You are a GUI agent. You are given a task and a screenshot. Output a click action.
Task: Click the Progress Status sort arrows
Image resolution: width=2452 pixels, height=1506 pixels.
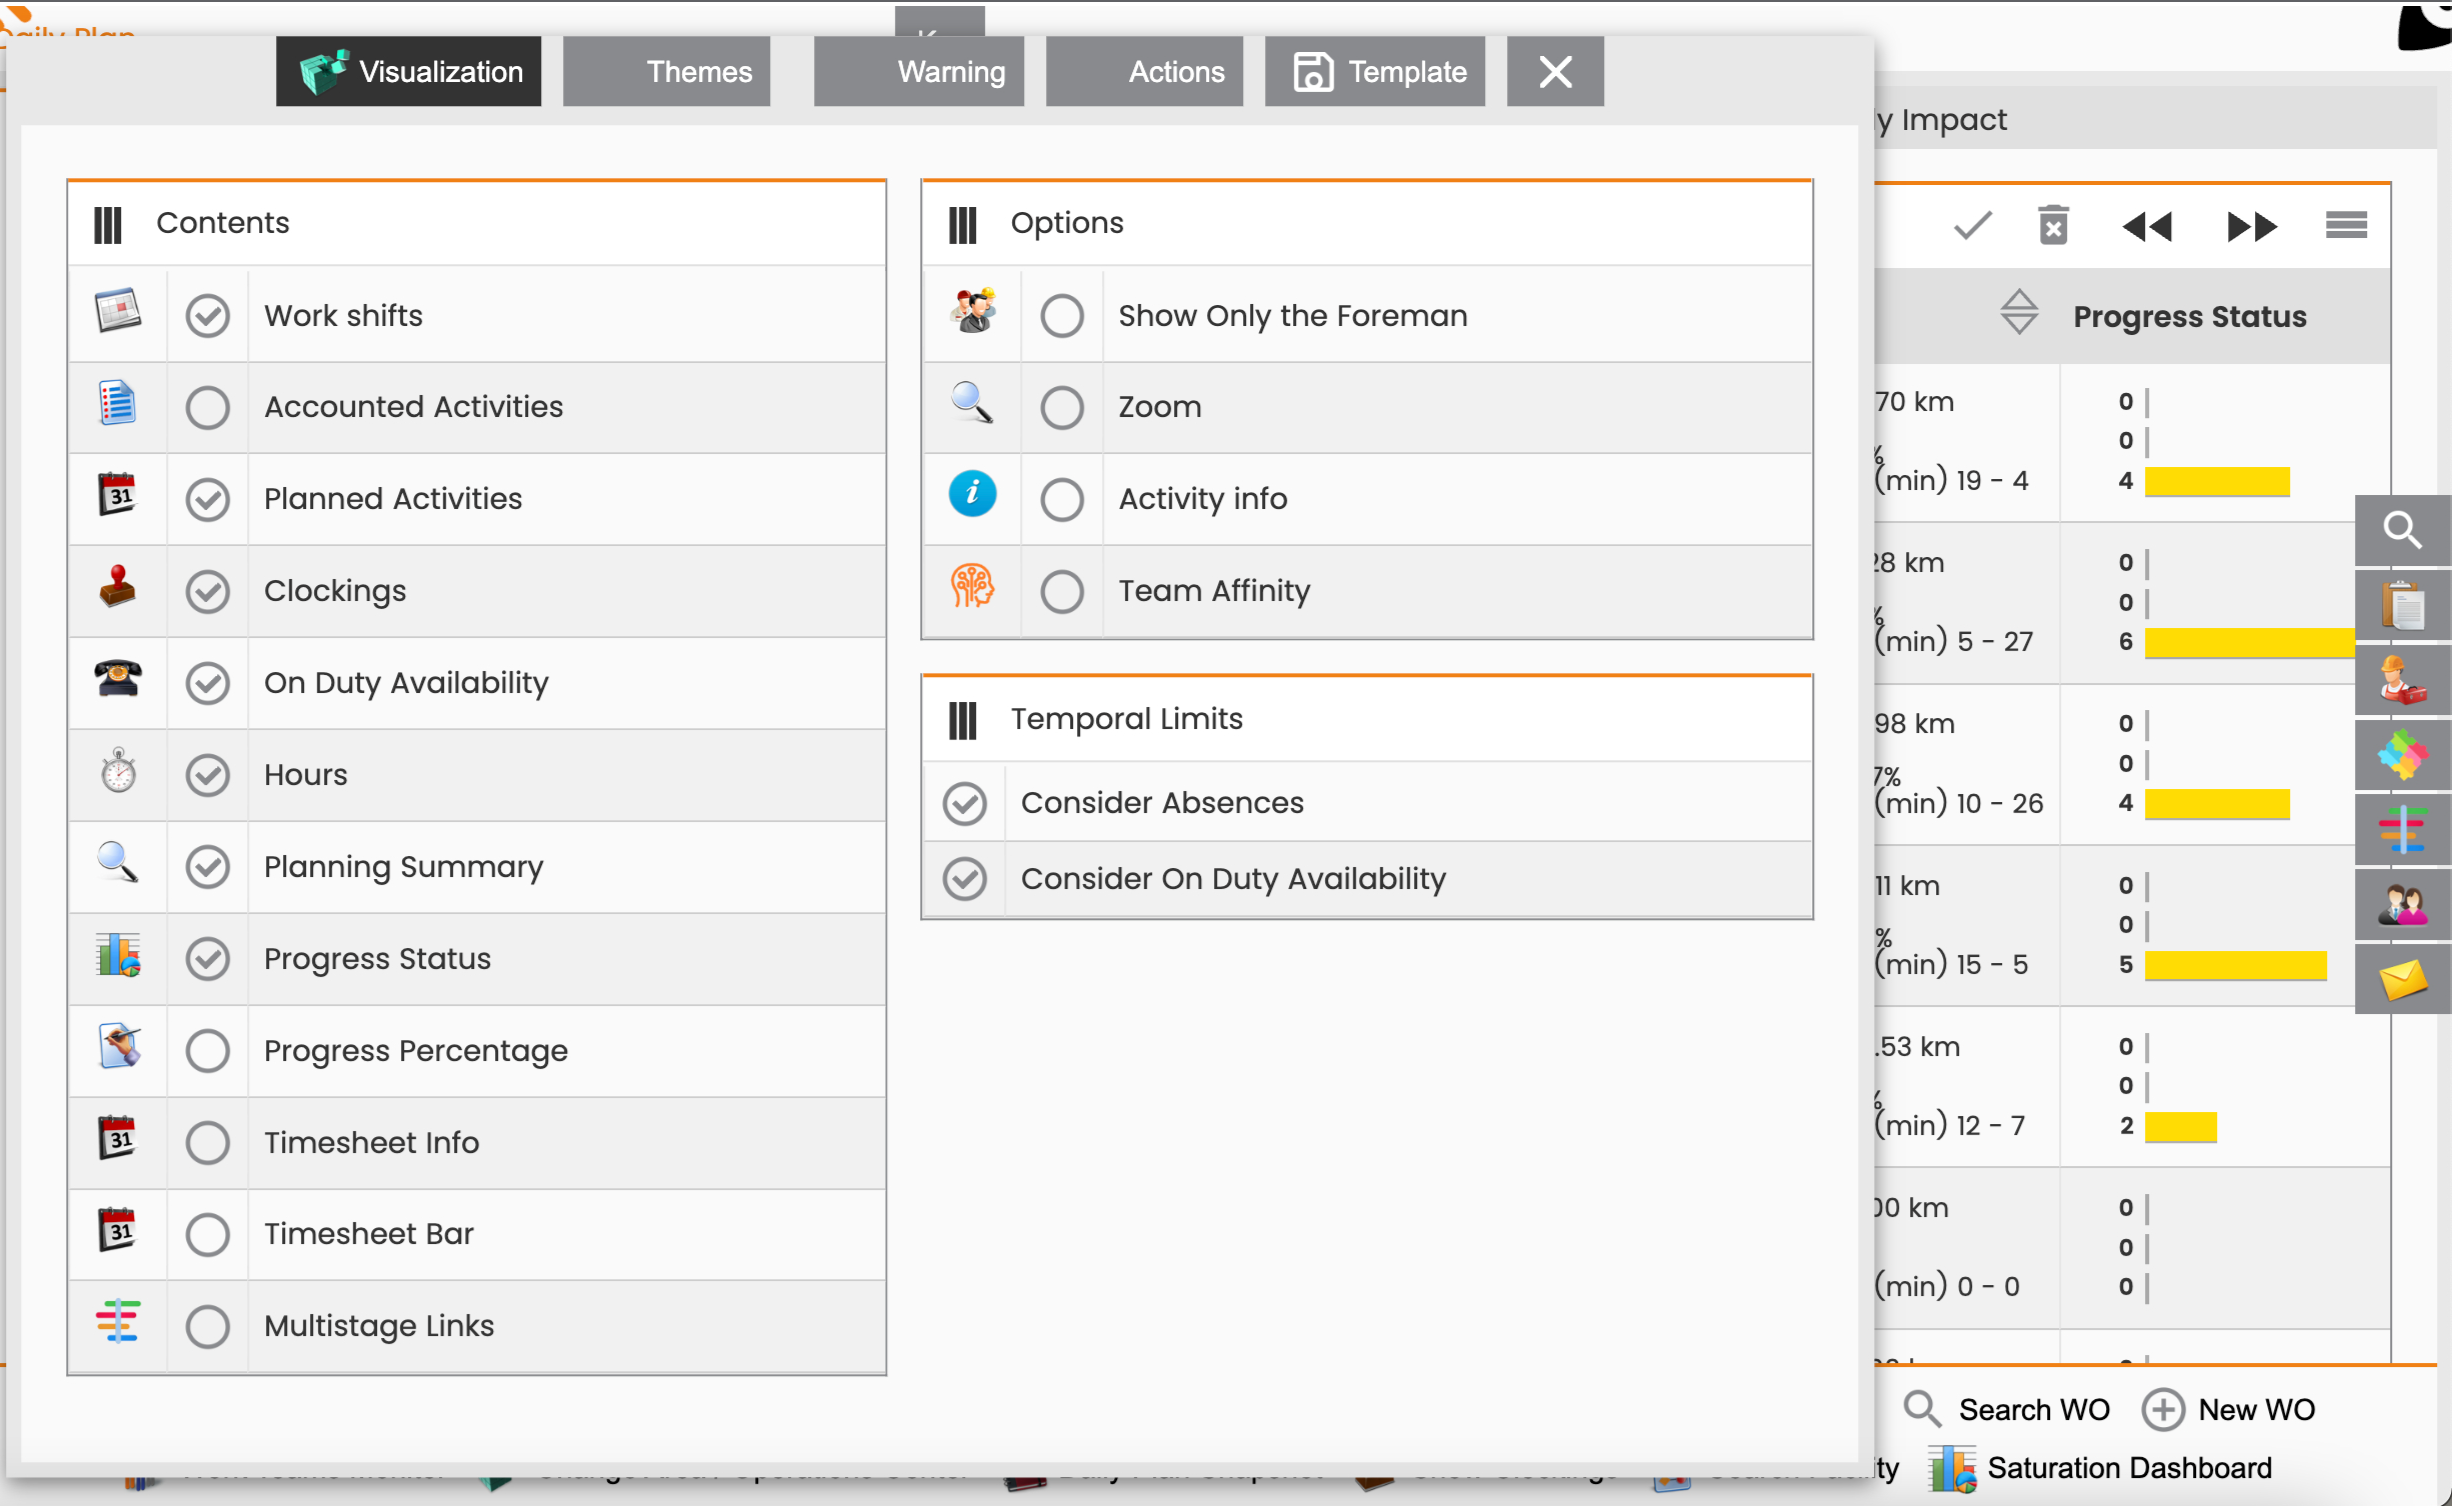[2019, 312]
